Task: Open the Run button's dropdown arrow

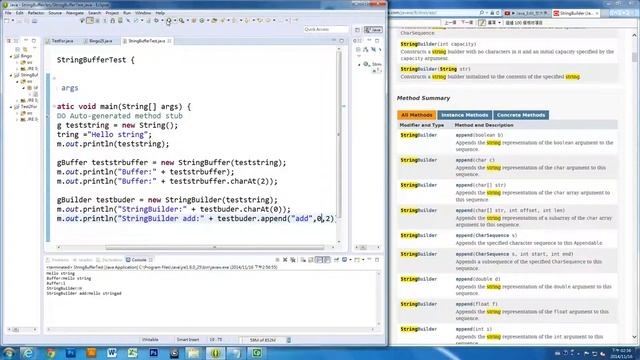Action: pyautogui.click(x=175, y=20)
